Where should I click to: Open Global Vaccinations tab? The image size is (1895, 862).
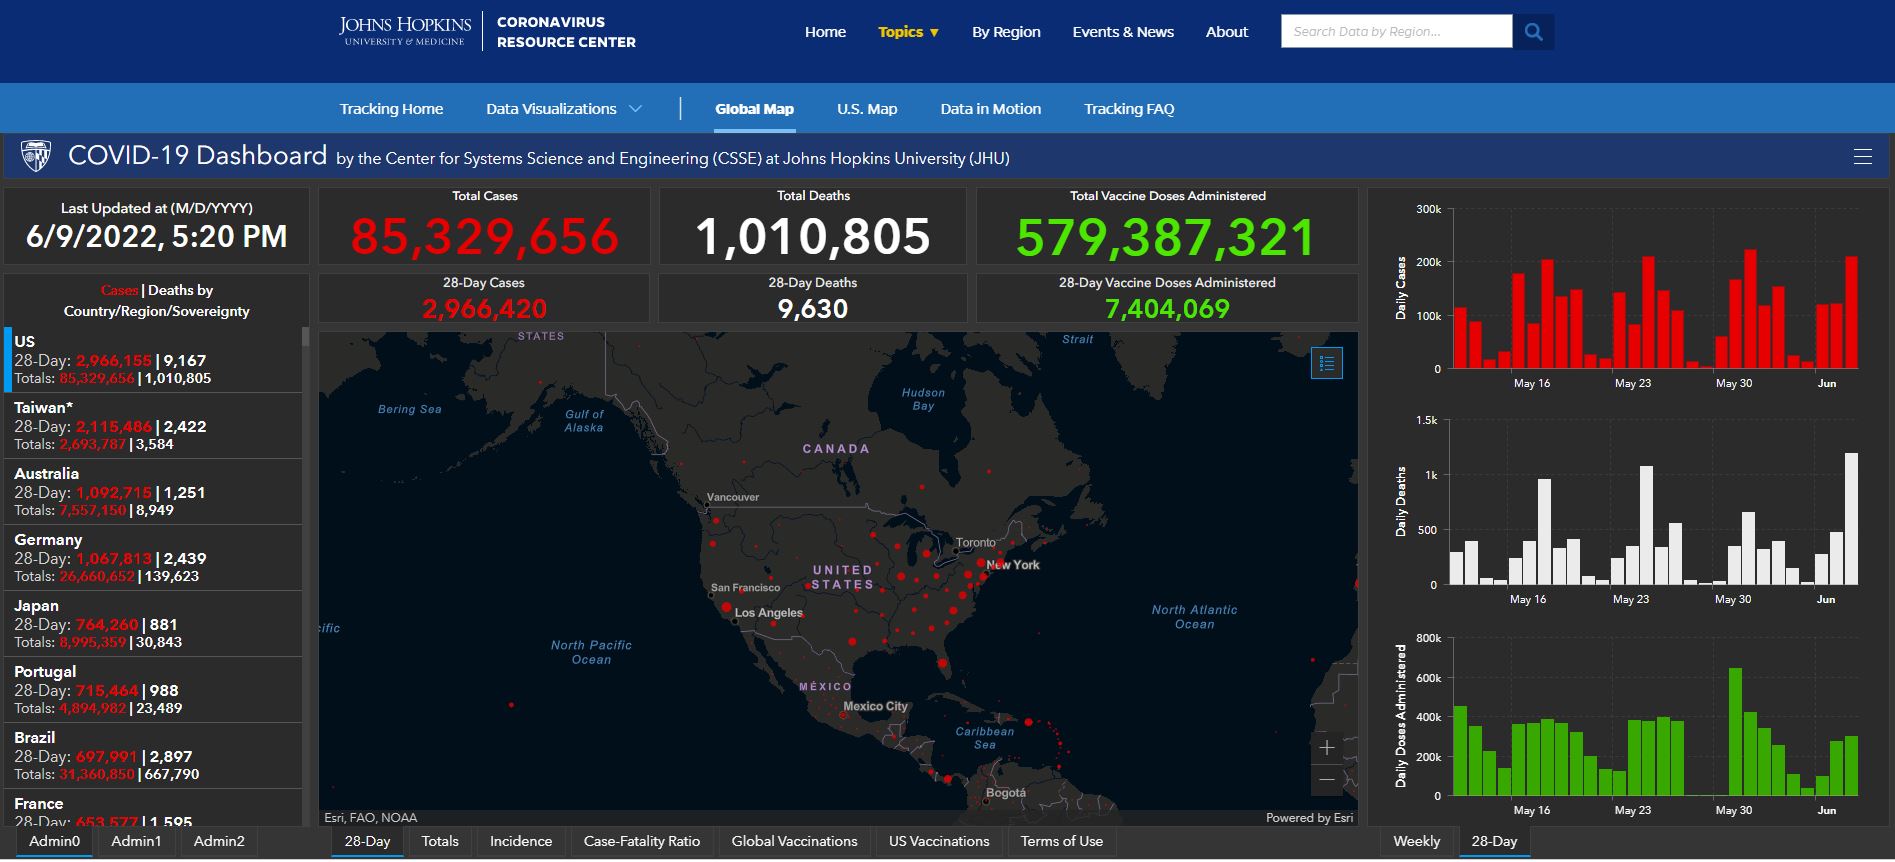tap(794, 841)
